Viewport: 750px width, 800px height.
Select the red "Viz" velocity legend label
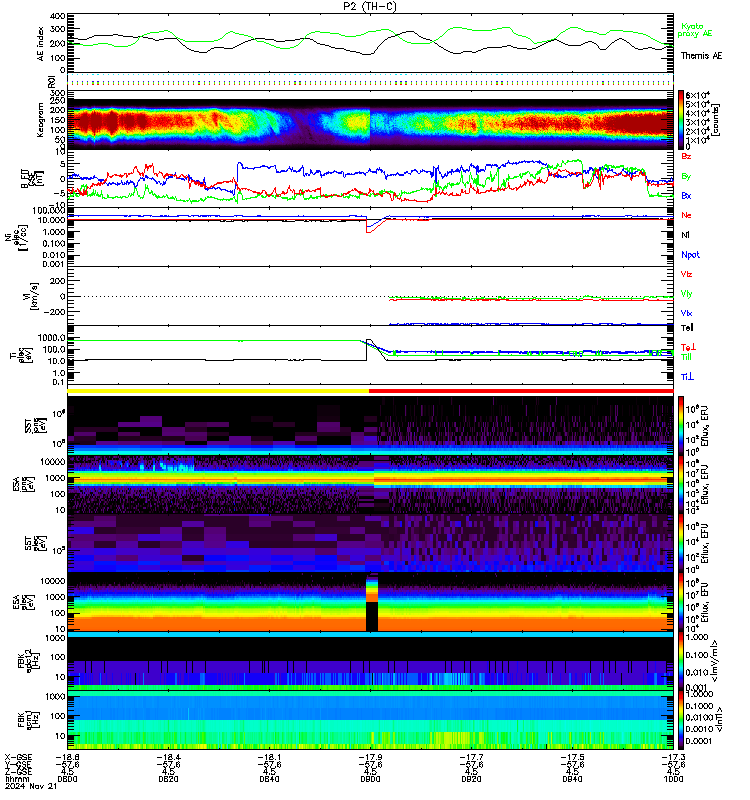pos(686,274)
